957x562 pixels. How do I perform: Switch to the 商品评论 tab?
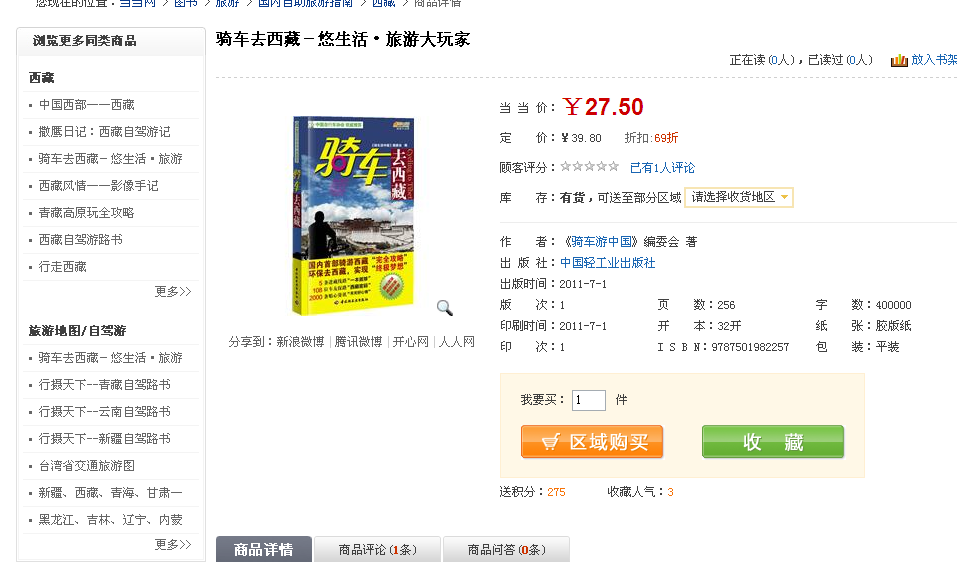pos(378,549)
